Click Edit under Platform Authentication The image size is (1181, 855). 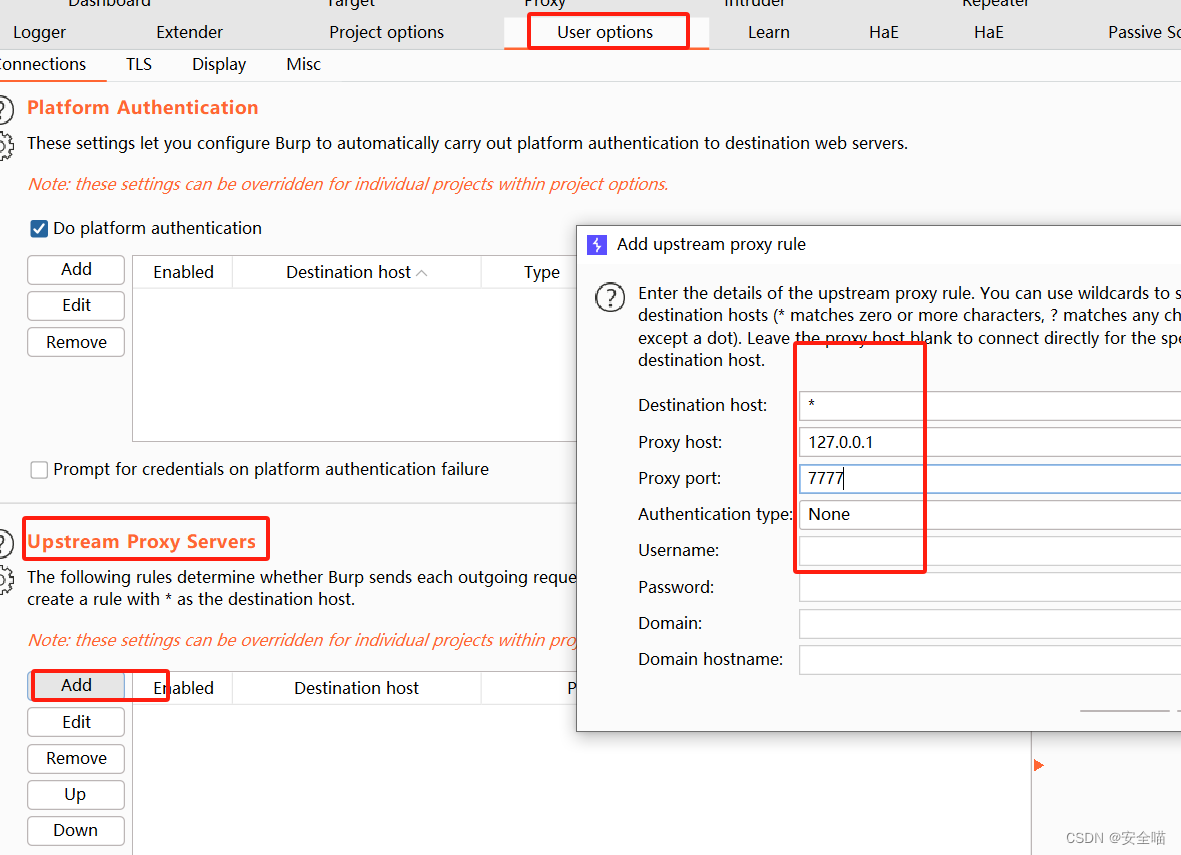(76, 306)
